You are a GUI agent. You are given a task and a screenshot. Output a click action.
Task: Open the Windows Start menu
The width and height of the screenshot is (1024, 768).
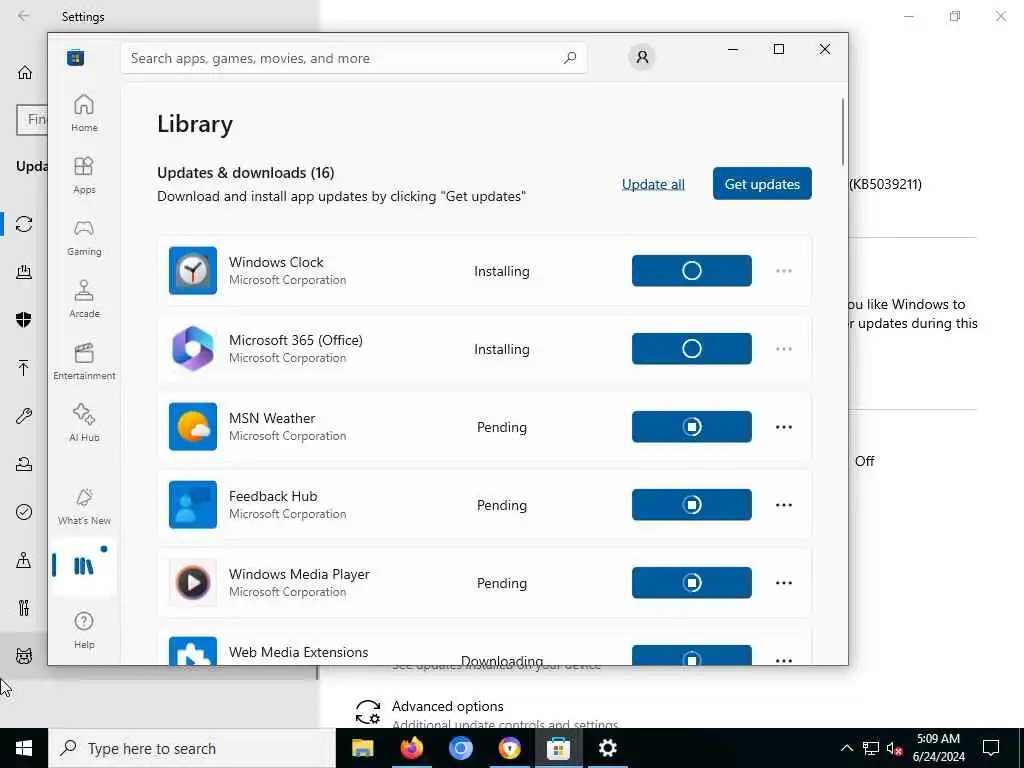pos(24,748)
